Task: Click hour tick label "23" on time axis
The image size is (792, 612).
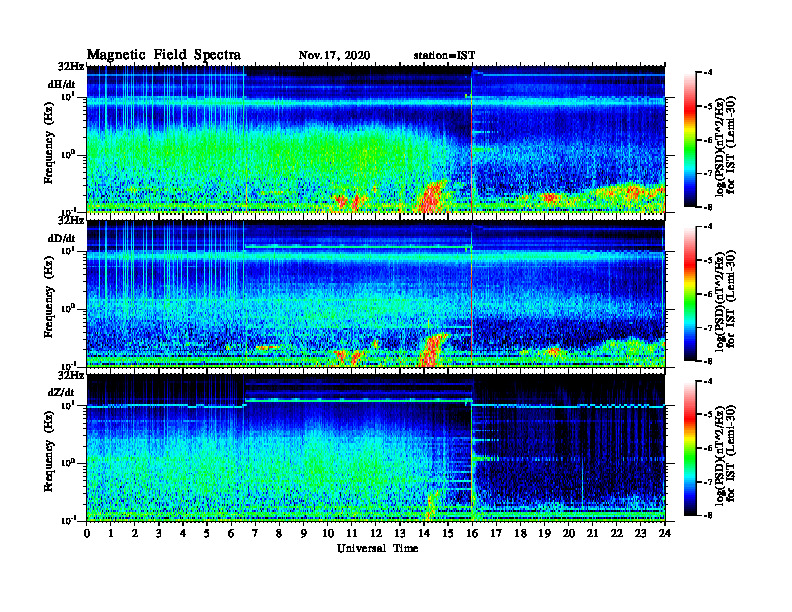Action: 640,533
